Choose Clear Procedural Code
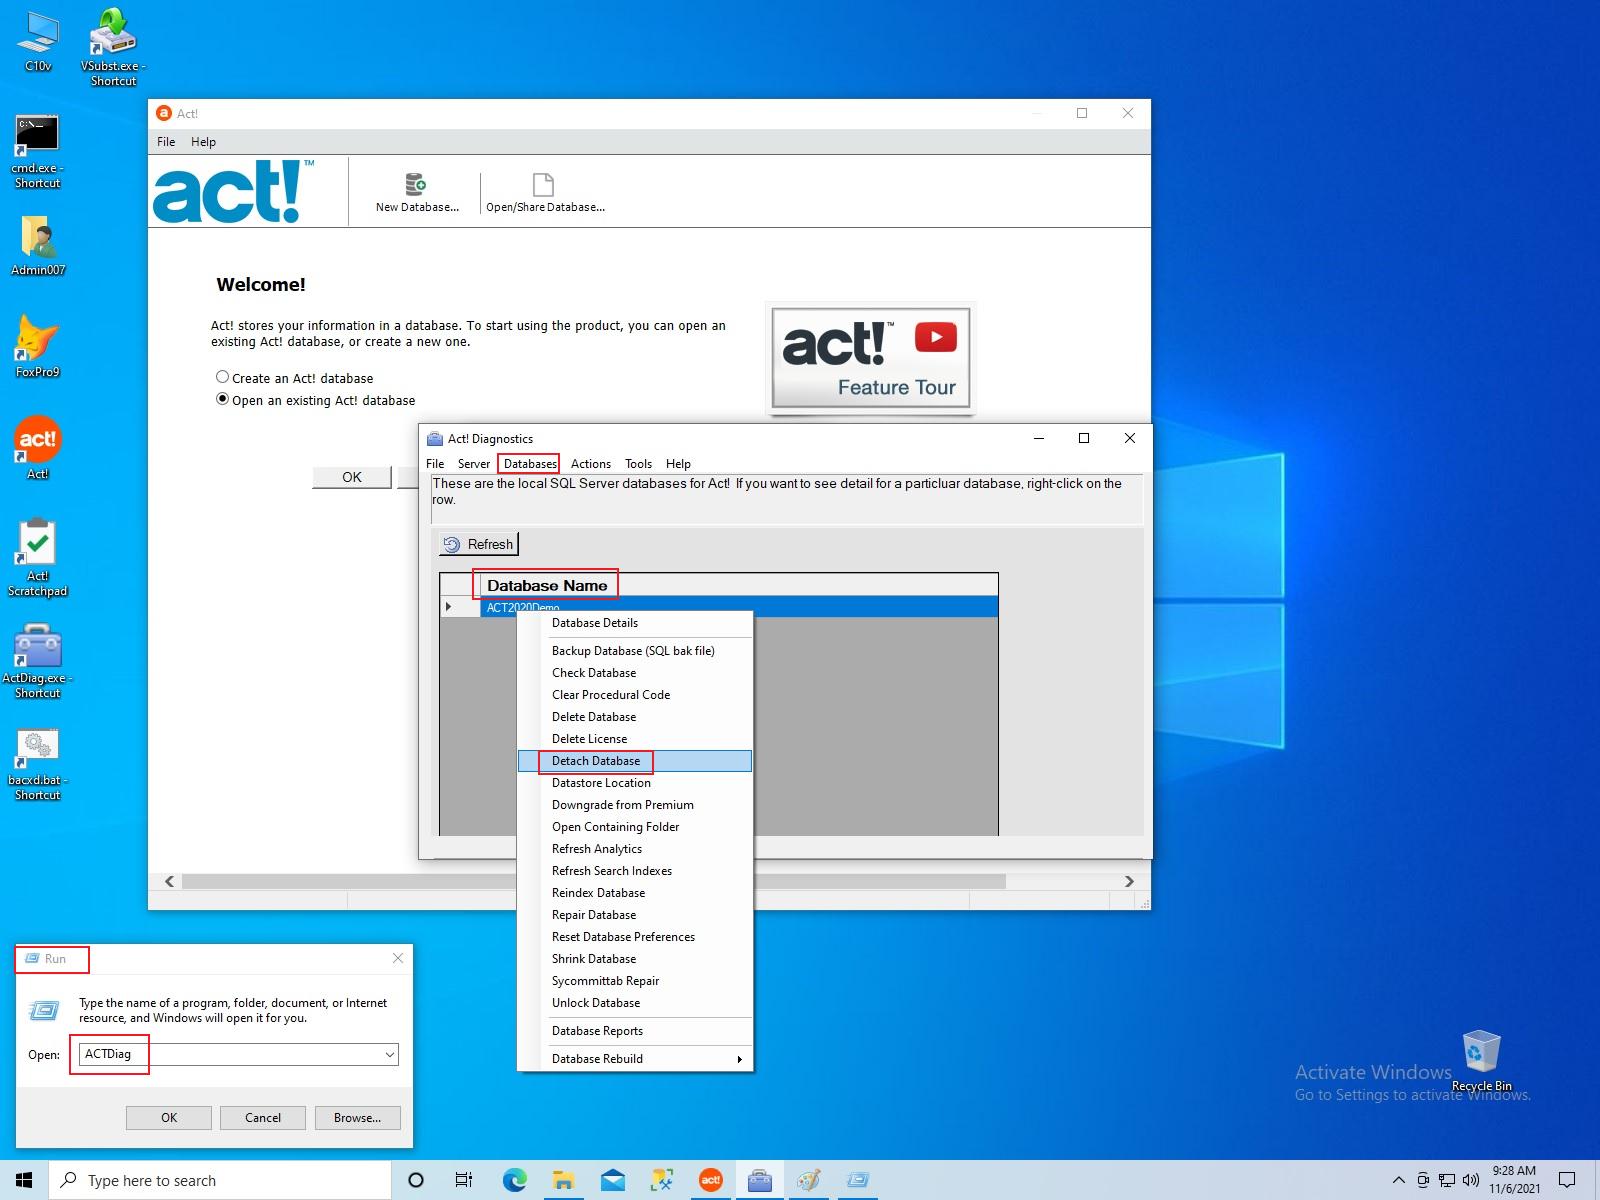Screen dimensions: 1600x1200 (x=634, y=695)
